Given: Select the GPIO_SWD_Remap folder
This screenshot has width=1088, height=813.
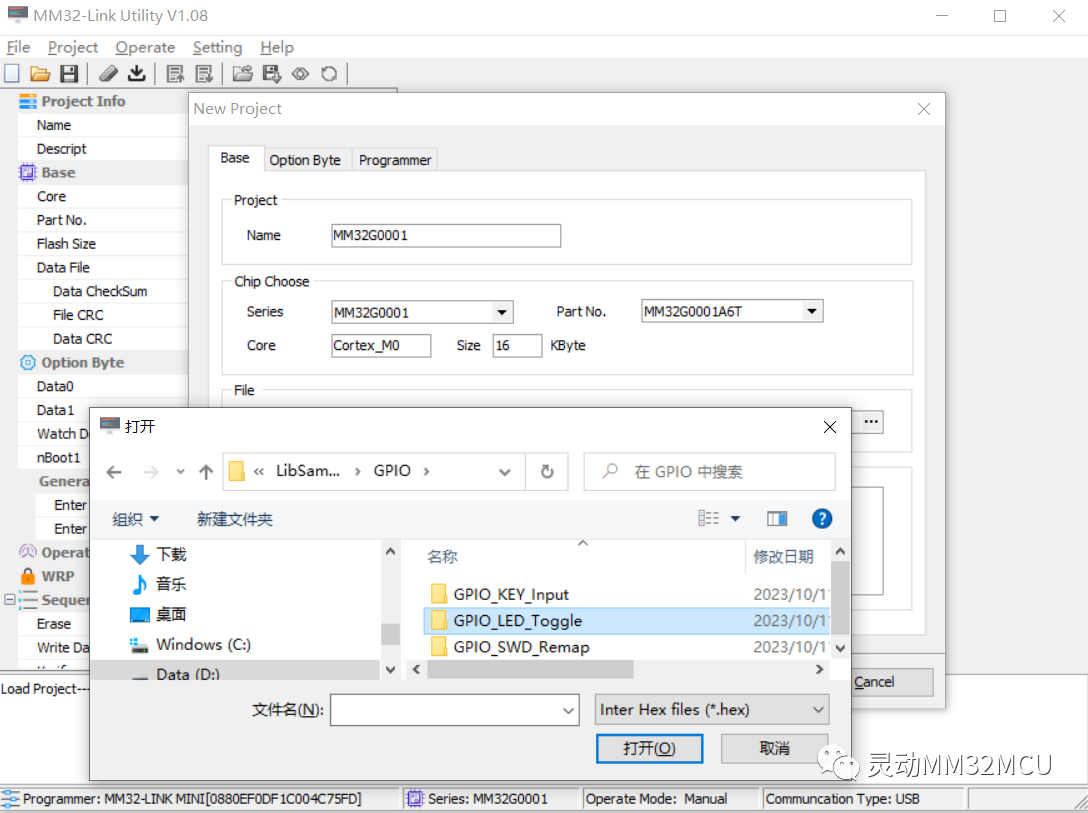Looking at the screenshot, I should tap(627, 647).
